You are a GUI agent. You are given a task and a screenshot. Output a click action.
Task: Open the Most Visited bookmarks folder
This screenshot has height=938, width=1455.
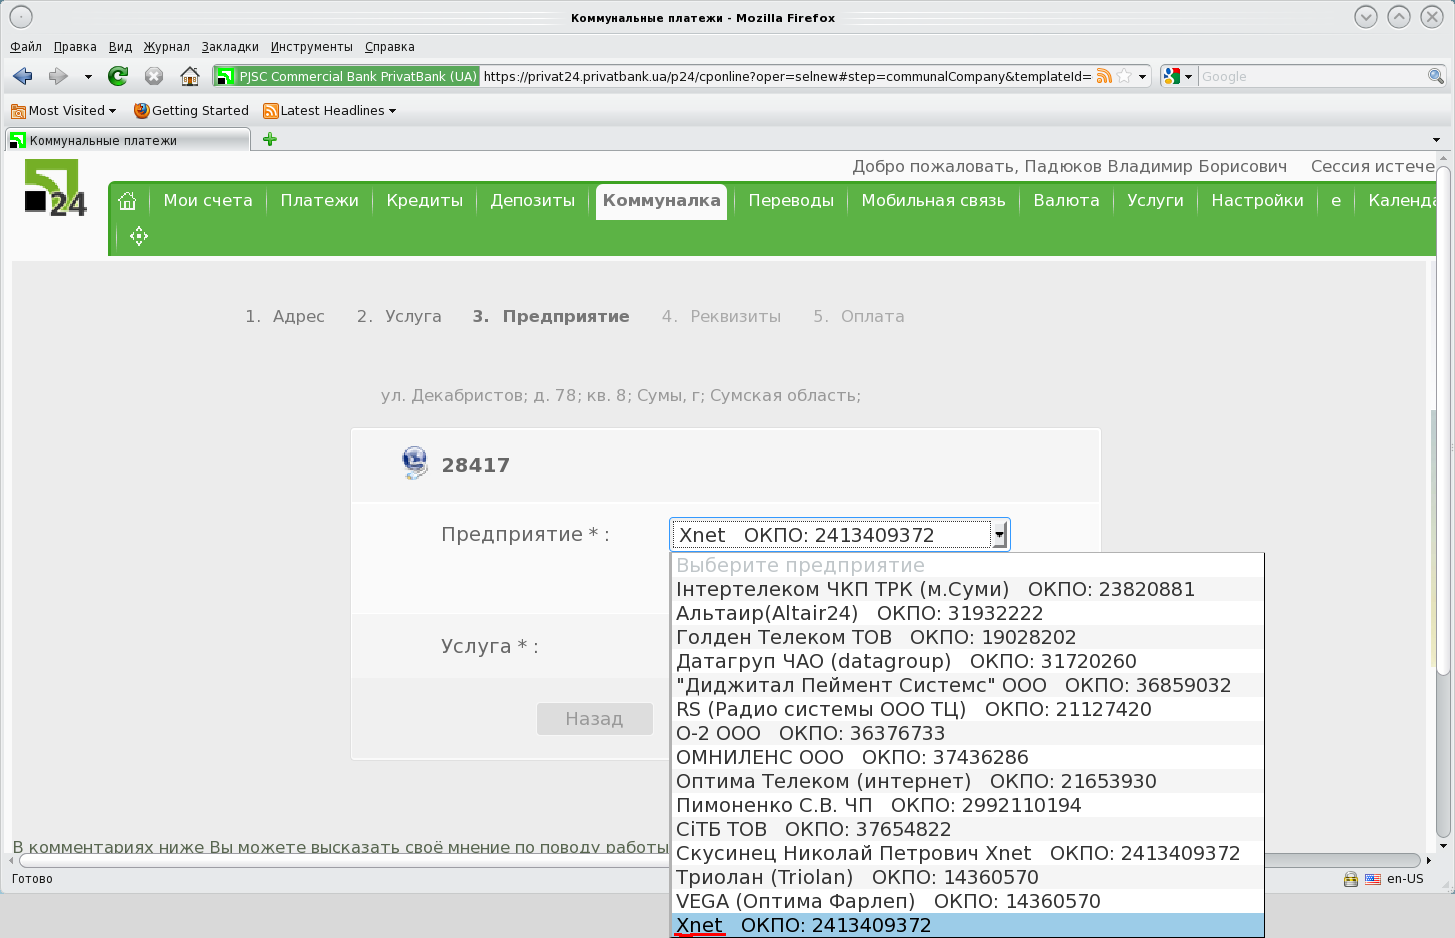coord(64,111)
